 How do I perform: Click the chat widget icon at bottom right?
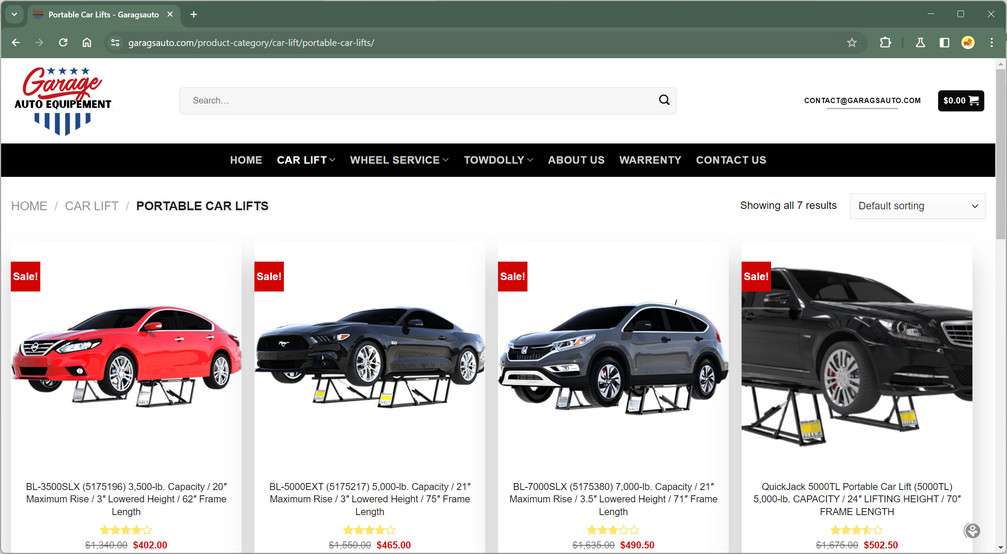(x=972, y=530)
